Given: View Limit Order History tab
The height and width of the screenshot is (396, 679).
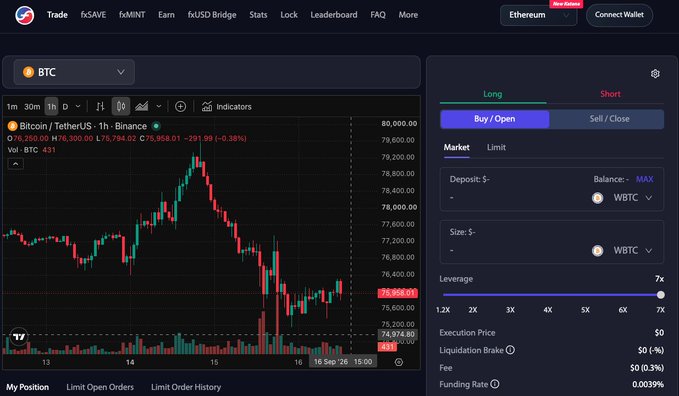Looking at the screenshot, I should [x=186, y=387].
